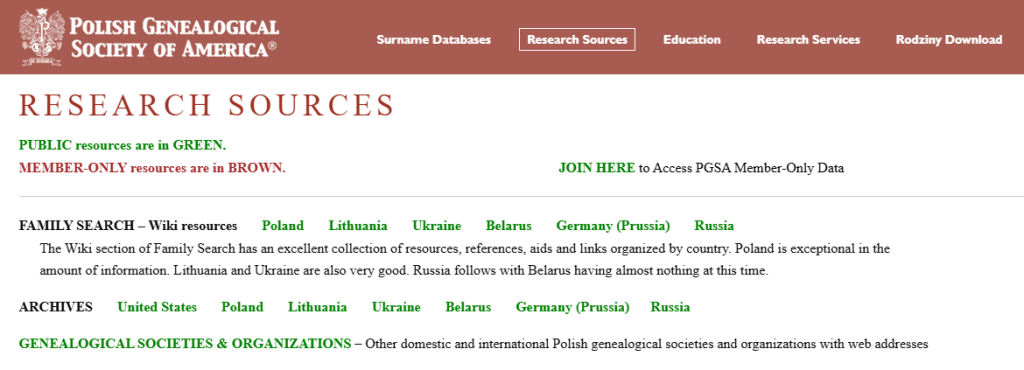The width and height of the screenshot is (1024, 370).
Task: Open the Research Services menu
Action: coord(808,40)
